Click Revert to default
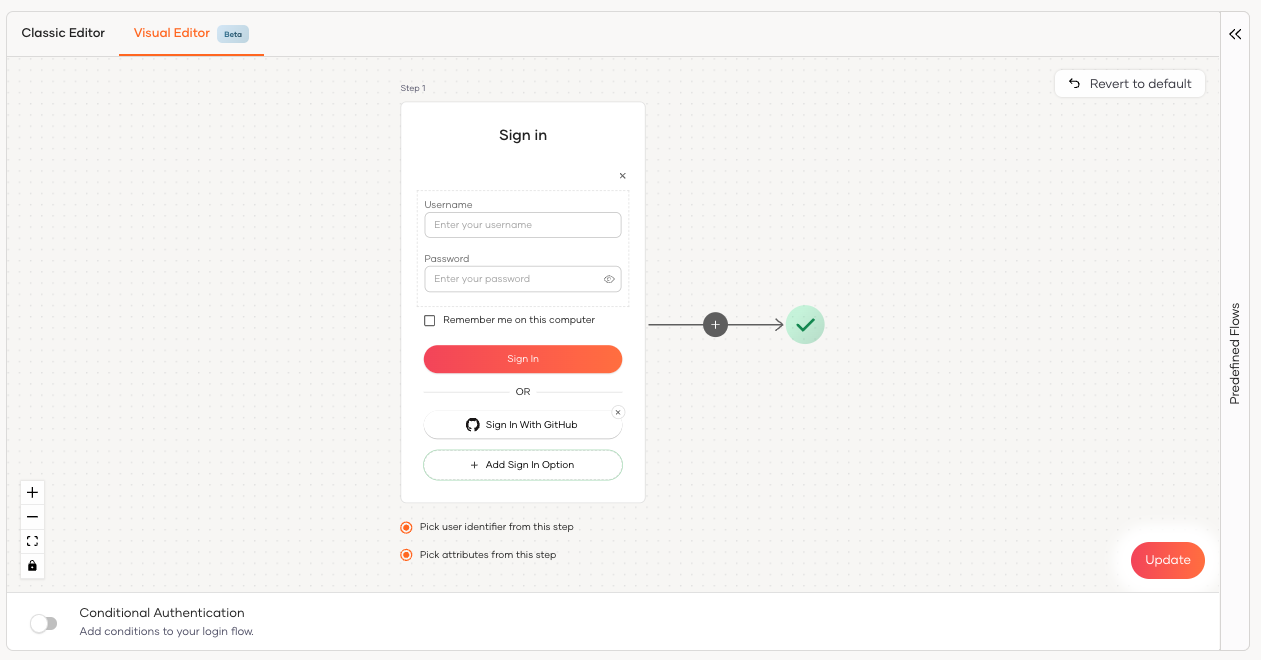The image size is (1261, 660). coord(1129,83)
